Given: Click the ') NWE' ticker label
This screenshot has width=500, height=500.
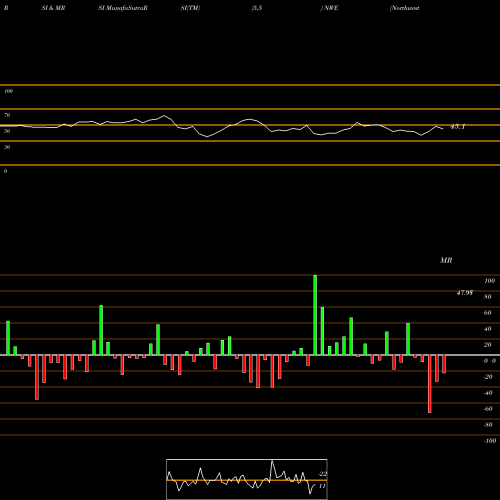Looking at the screenshot, I should coord(329,8).
